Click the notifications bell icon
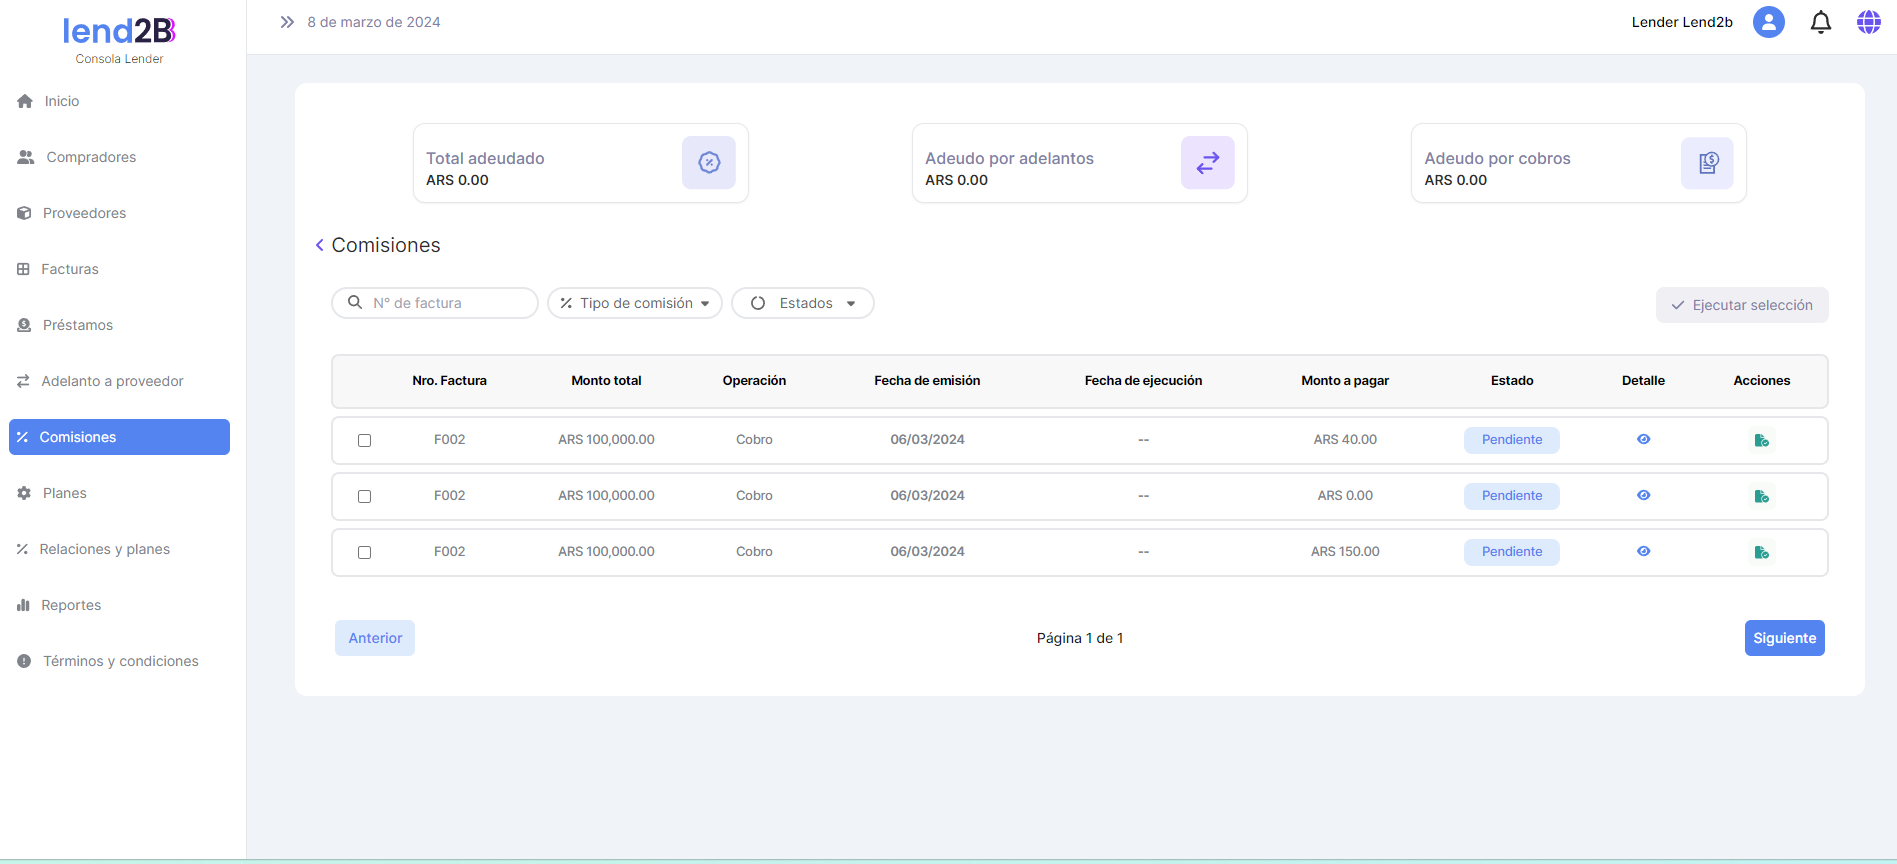Image resolution: width=1897 pixels, height=864 pixels. pos(1820,22)
